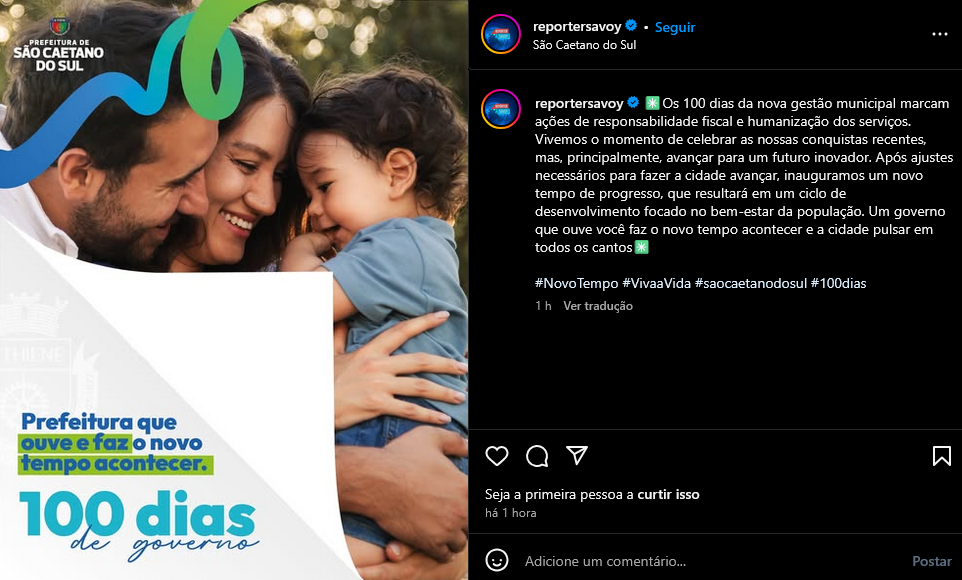Open comments using the speech bubble icon

click(537, 456)
